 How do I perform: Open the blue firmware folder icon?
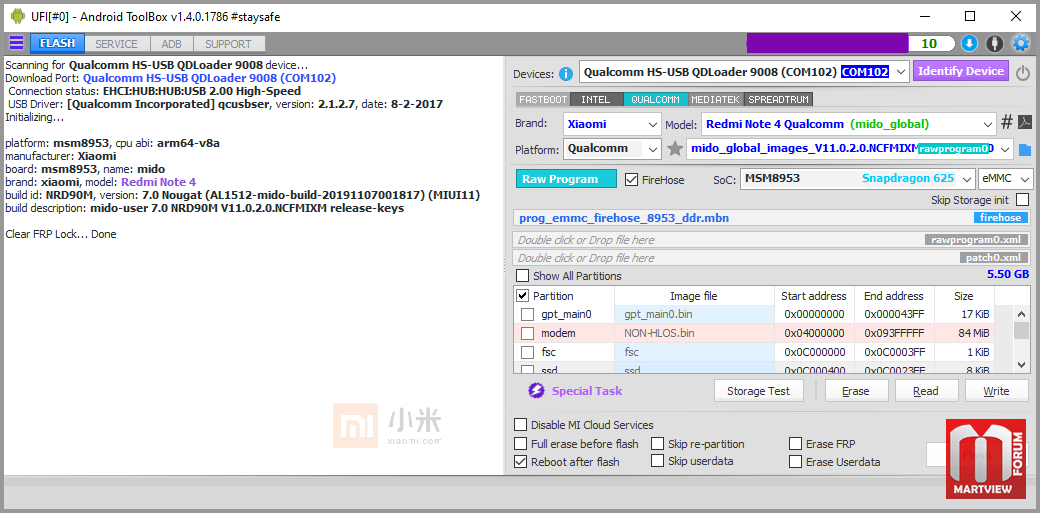pos(1025,150)
